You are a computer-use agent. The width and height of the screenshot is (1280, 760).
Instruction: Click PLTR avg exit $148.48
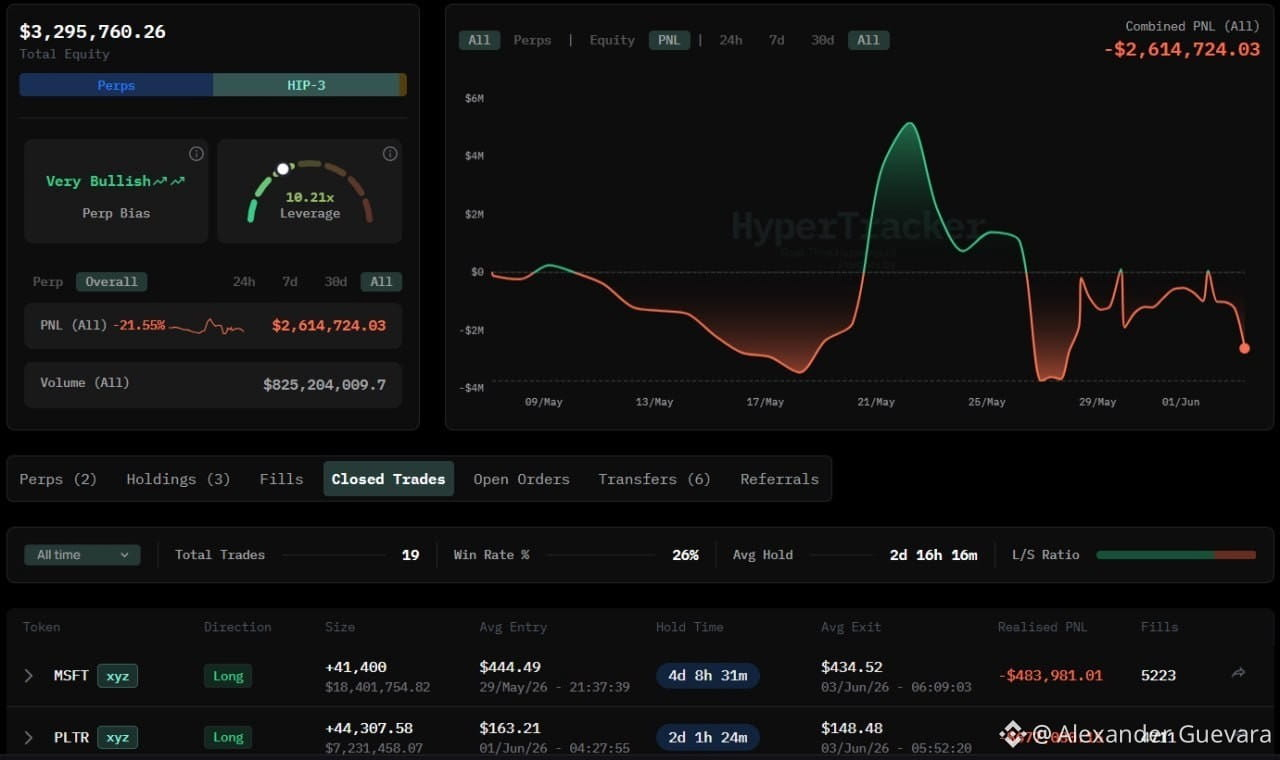[x=852, y=728]
